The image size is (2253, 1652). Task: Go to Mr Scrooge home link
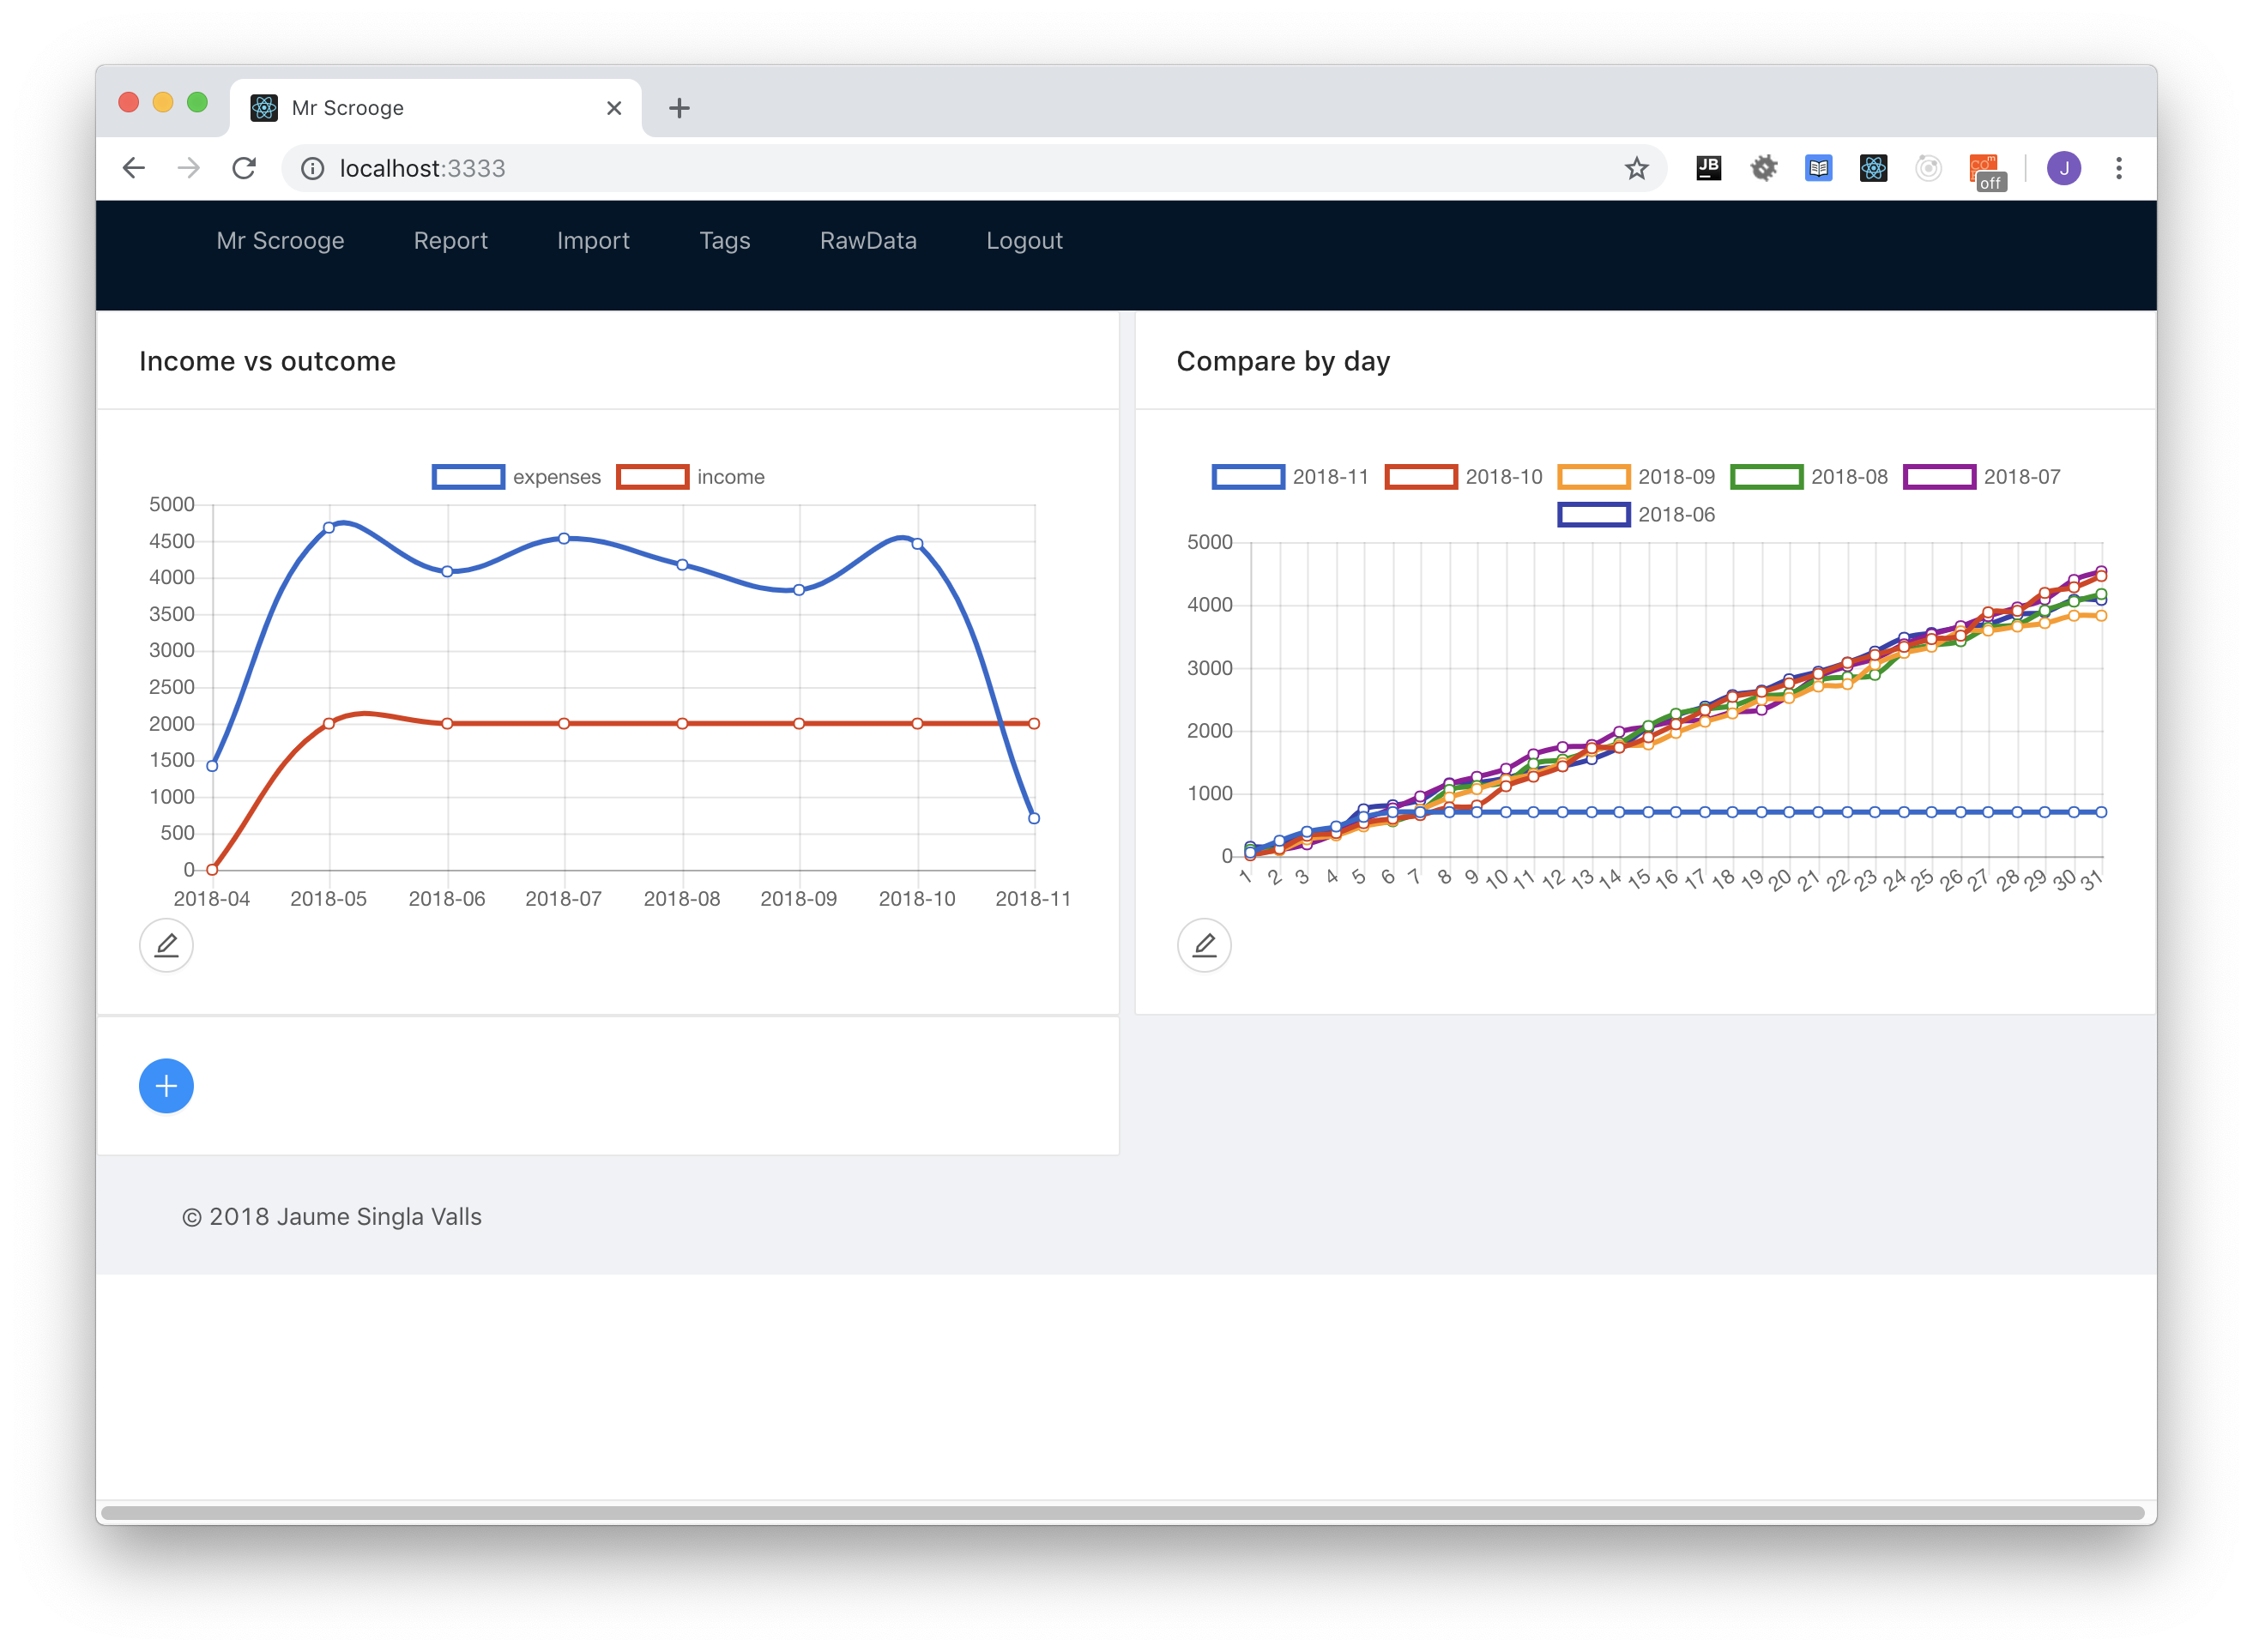point(280,241)
